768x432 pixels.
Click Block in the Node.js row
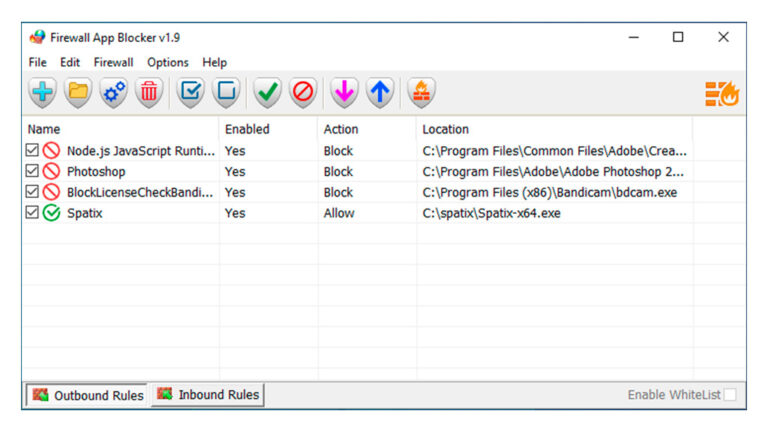point(338,151)
